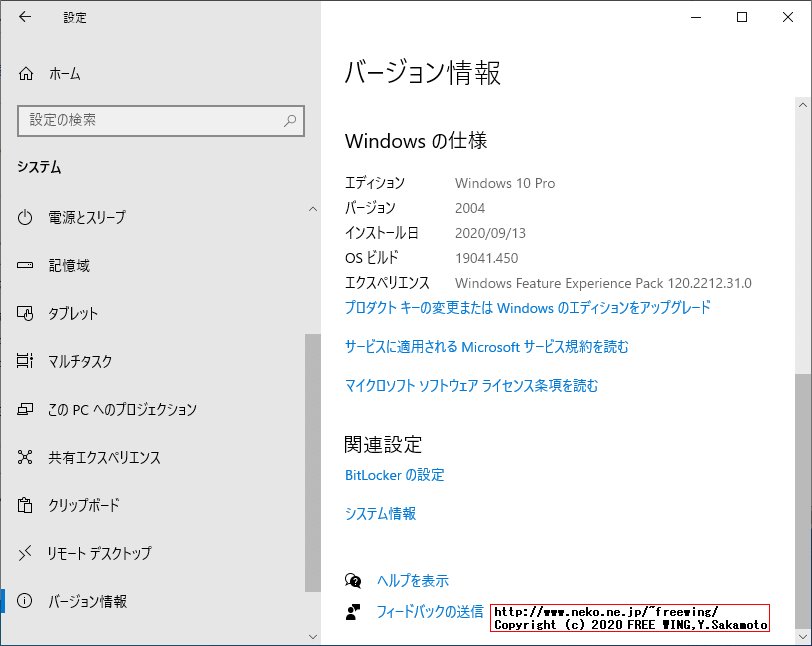Click the search magnifier icon
Viewport: 812px width, 646px height.
(x=290, y=121)
